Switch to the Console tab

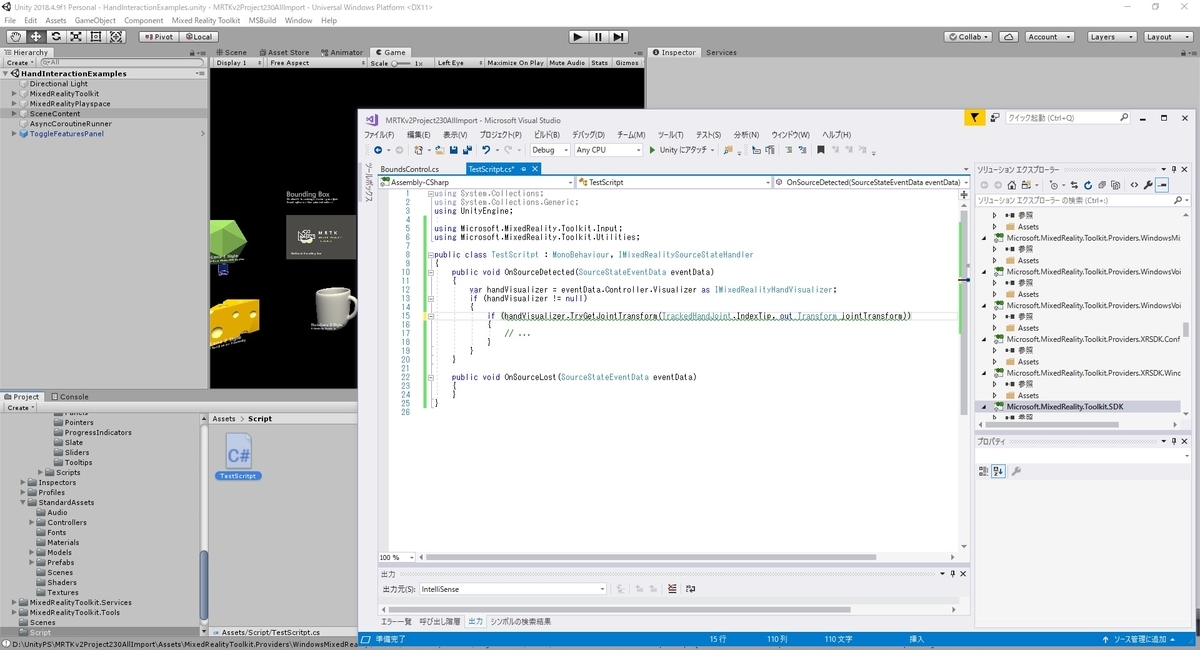point(72,396)
